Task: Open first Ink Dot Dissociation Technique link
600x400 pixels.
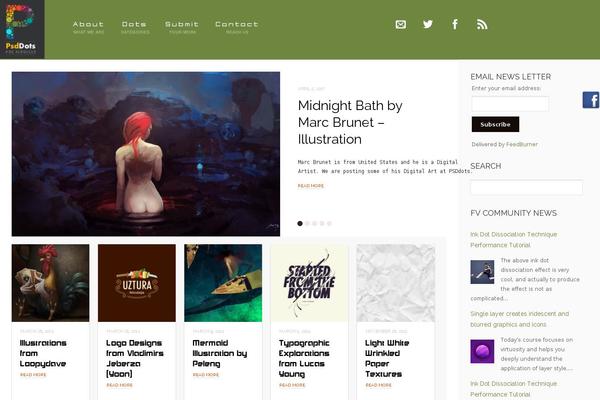Action: tap(514, 240)
